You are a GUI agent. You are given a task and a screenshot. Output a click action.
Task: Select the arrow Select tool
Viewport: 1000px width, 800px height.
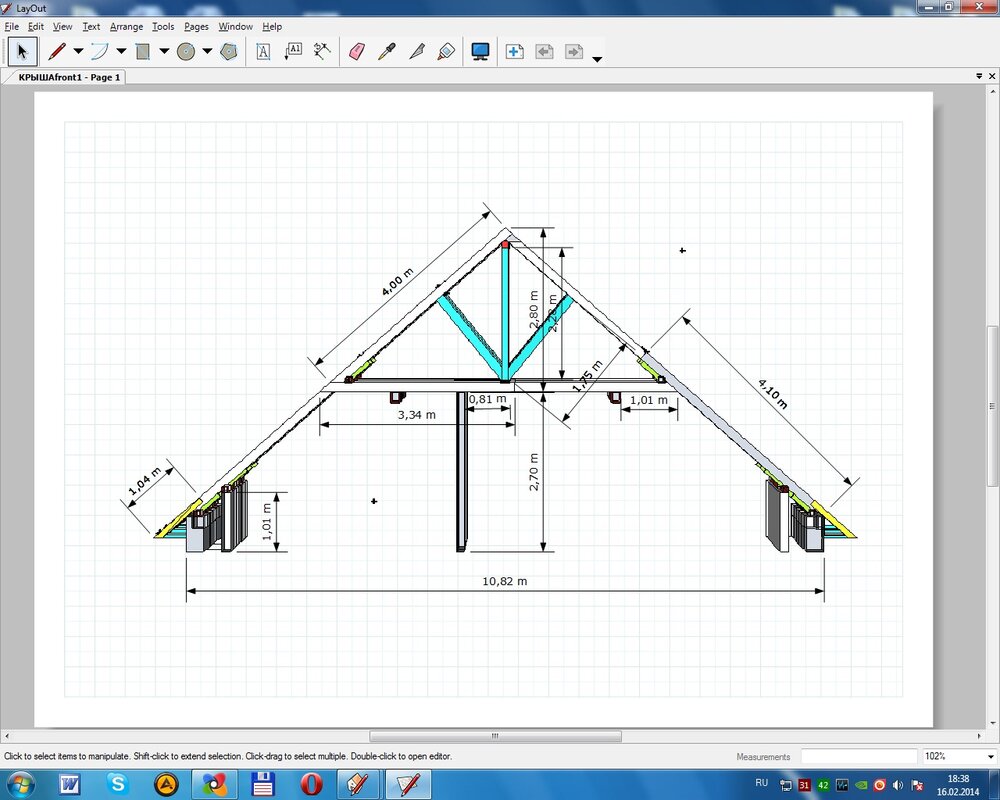click(22, 51)
